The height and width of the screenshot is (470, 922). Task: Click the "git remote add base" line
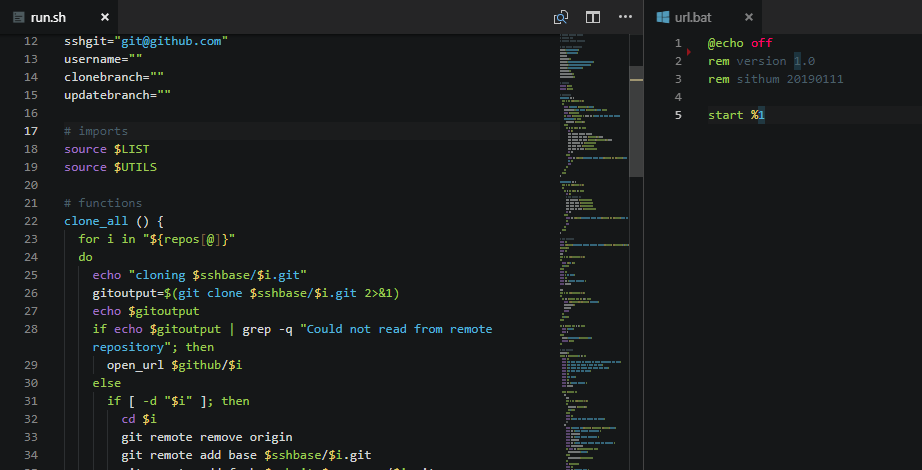click(246, 455)
